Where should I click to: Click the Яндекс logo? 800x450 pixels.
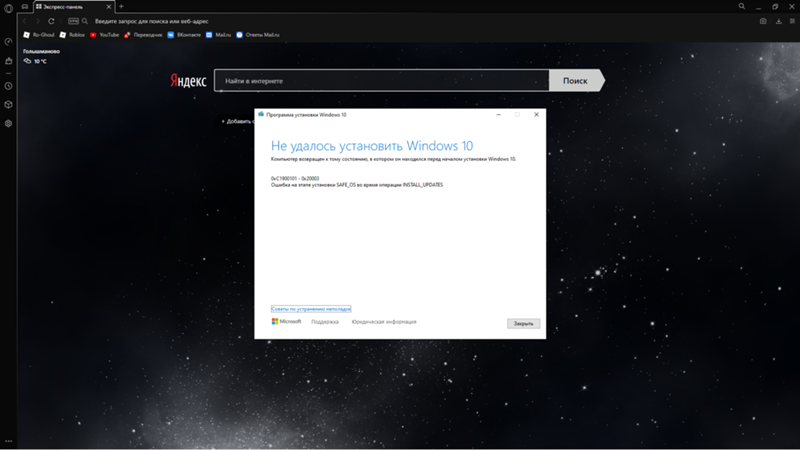click(188, 81)
